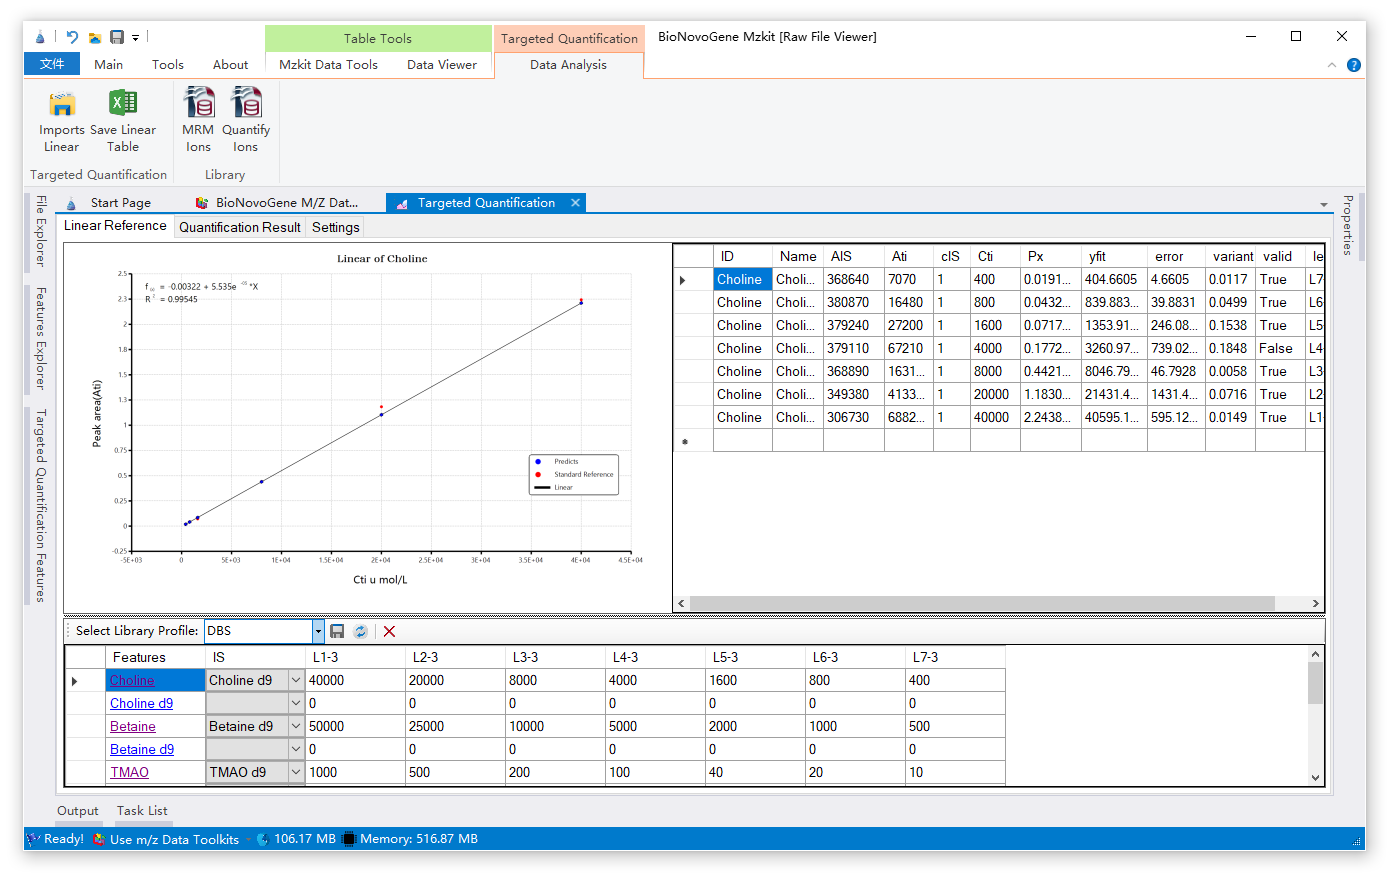Open the Properties side panel
The image size is (1397, 875).
(x=1347, y=225)
